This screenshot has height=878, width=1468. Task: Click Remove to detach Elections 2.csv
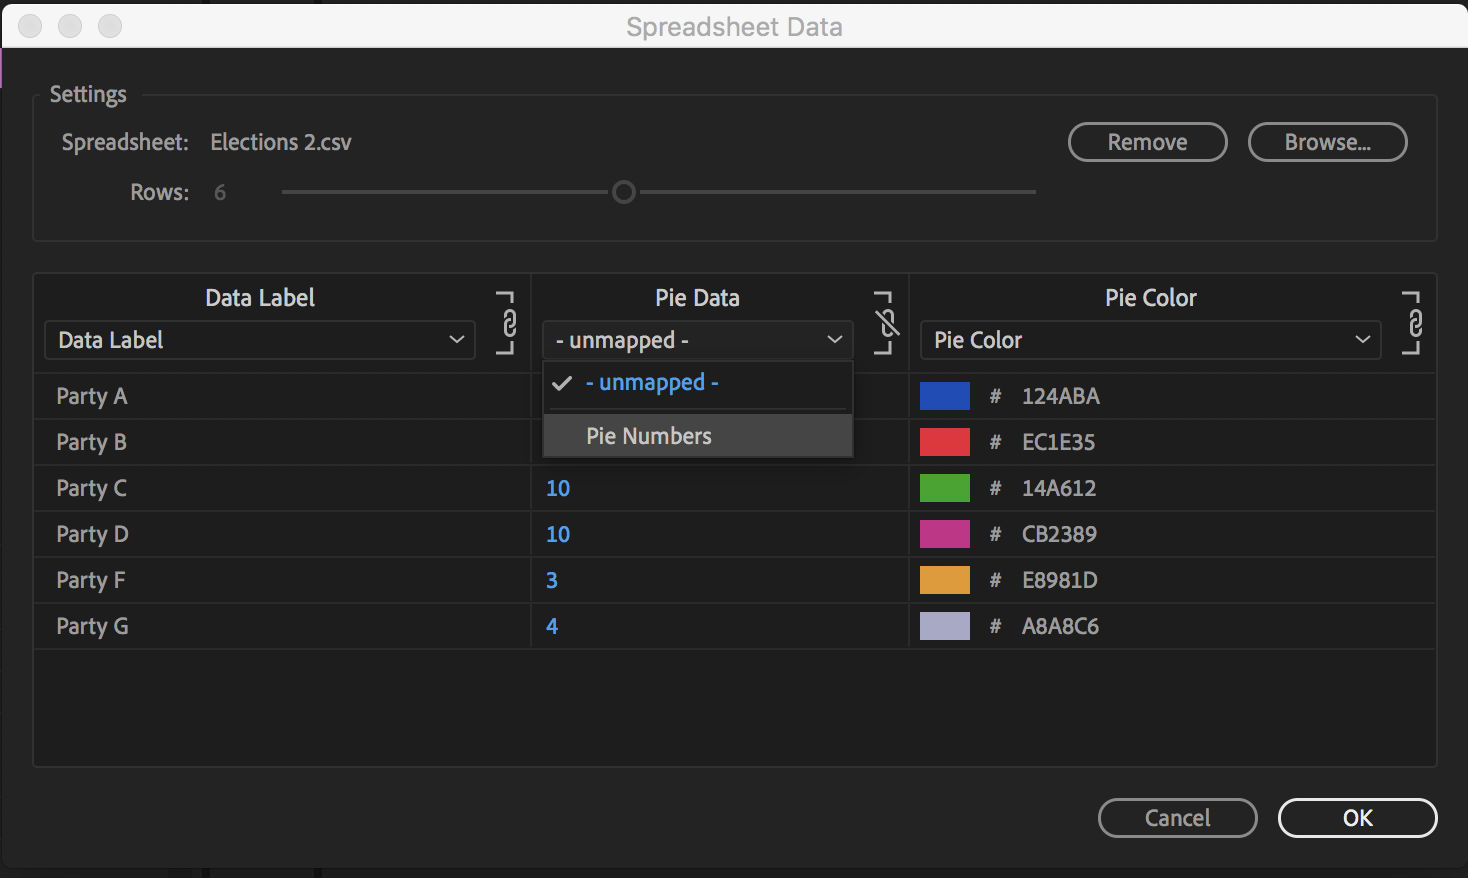point(1146,142)
